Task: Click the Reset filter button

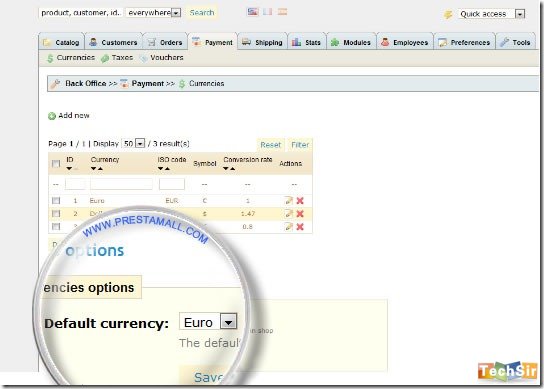Action: (271, 145)
